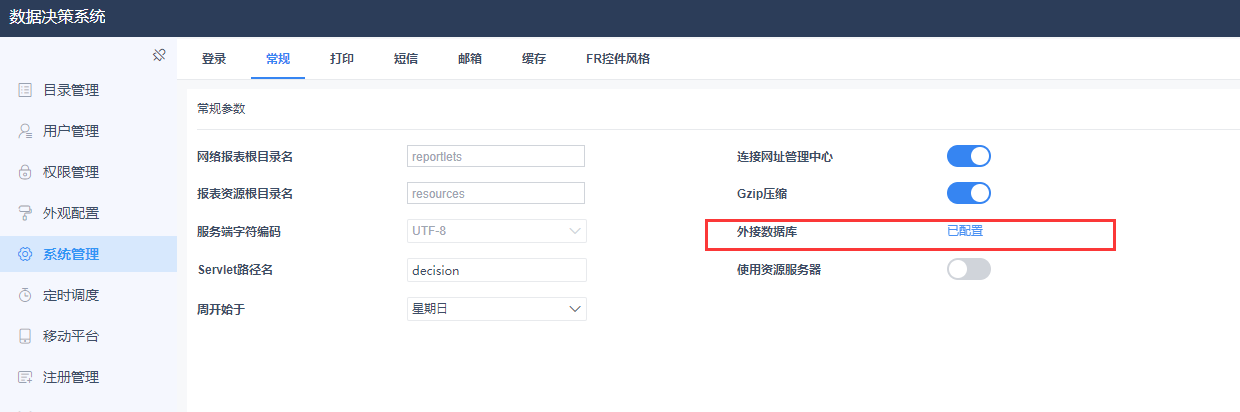Open the 周开始于 dropdown
This screenshot has height=412, width=1240.
coord(496,309)
